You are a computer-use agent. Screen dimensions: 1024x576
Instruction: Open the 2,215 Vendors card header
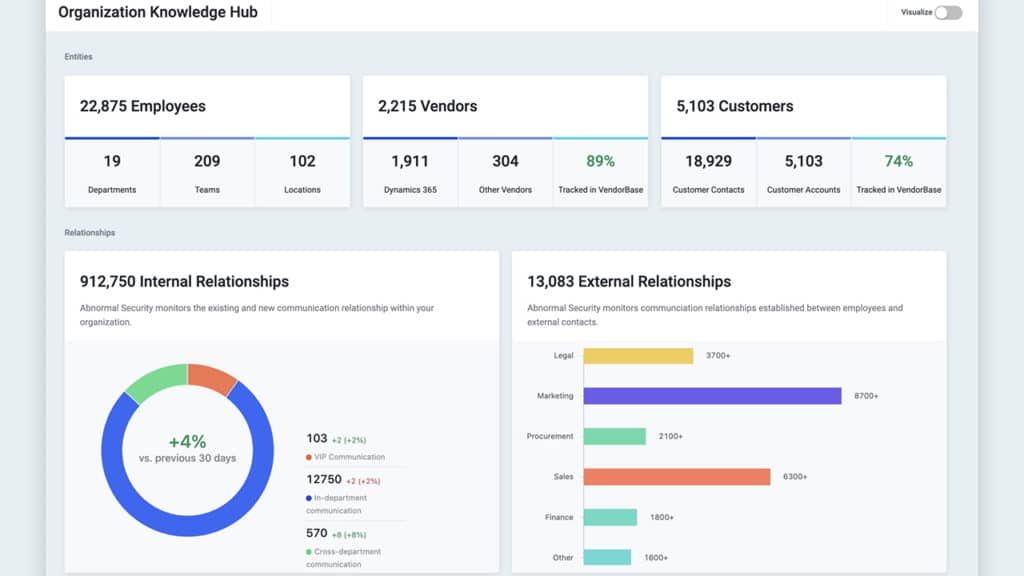tap(505, 106)
